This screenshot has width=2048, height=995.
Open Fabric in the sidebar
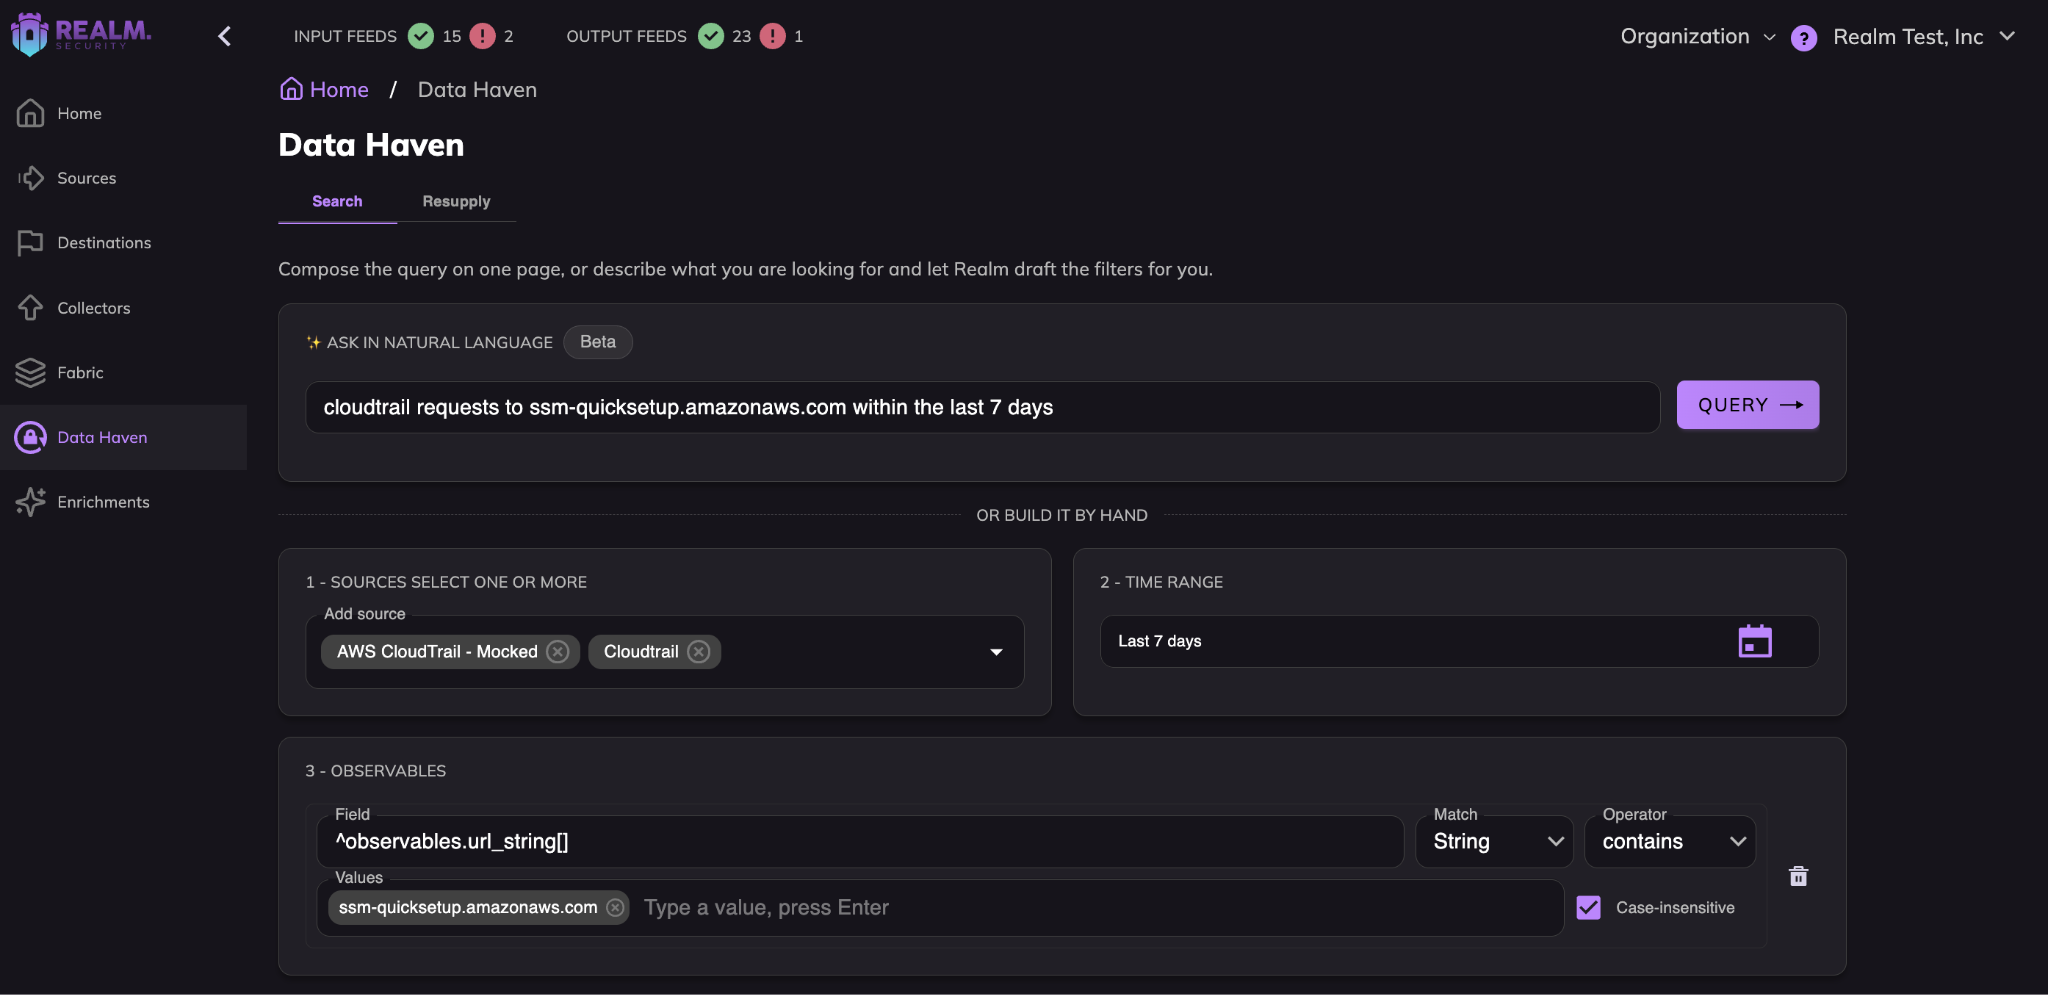(x=123, y=372)
